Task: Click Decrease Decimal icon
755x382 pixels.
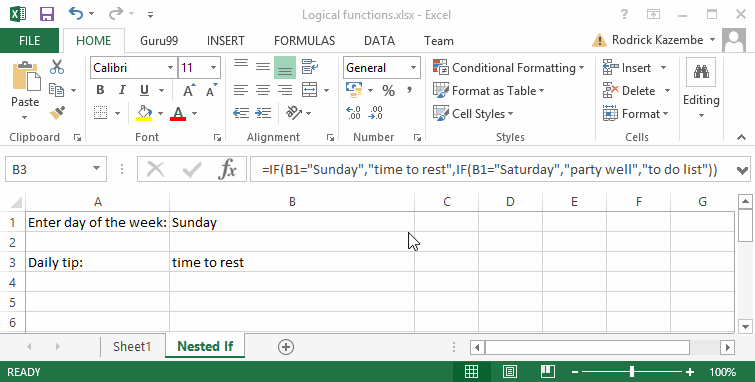Action: [376, 113]
